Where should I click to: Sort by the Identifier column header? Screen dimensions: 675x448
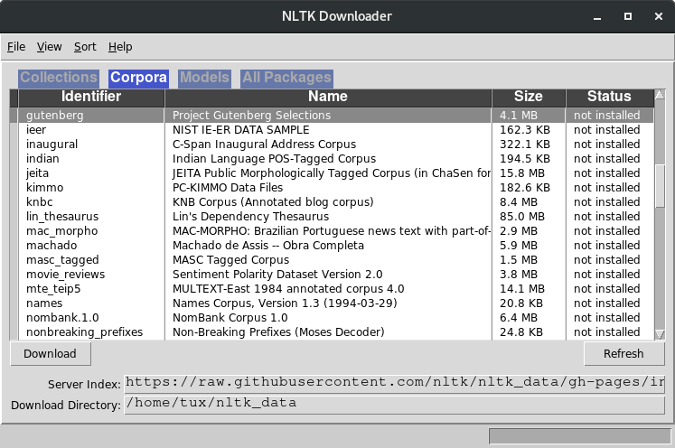pyautogui.click(x=91, y=96)
